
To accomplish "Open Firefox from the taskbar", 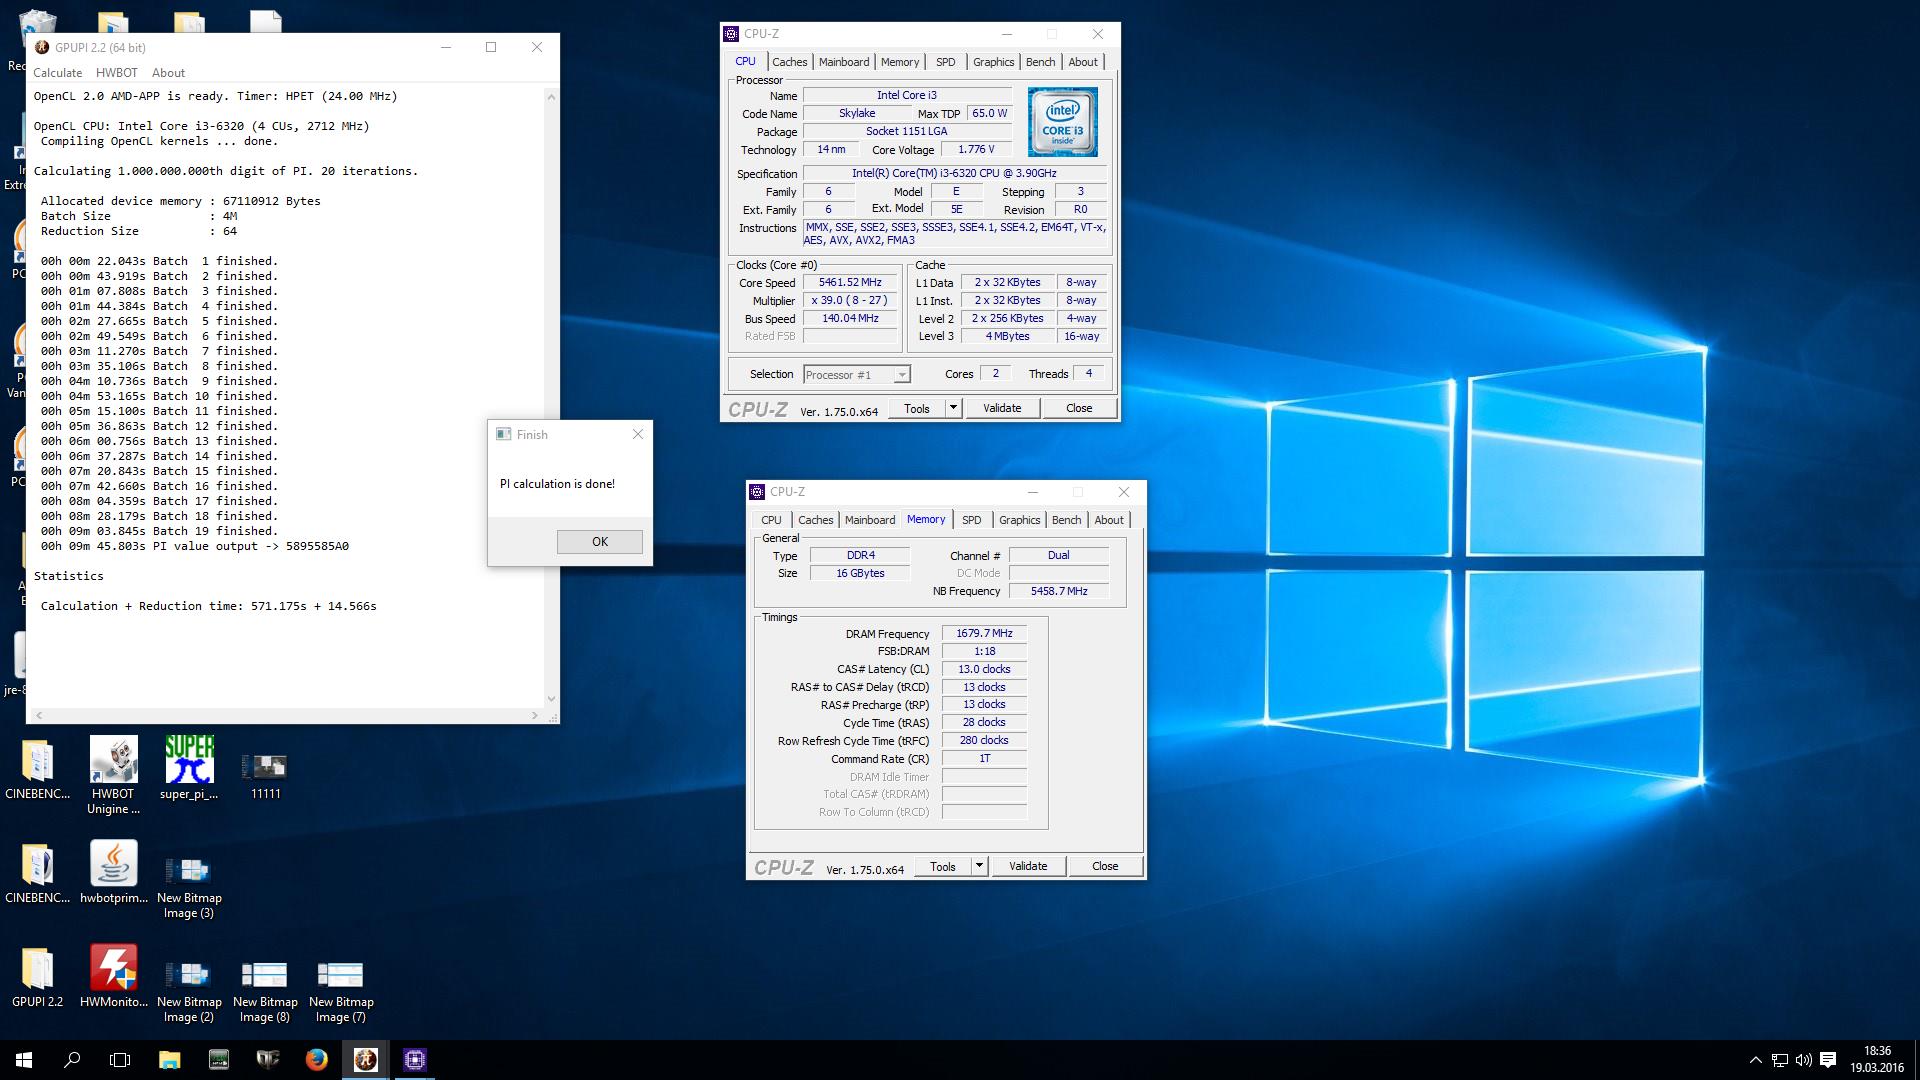I will [317, 1060].
